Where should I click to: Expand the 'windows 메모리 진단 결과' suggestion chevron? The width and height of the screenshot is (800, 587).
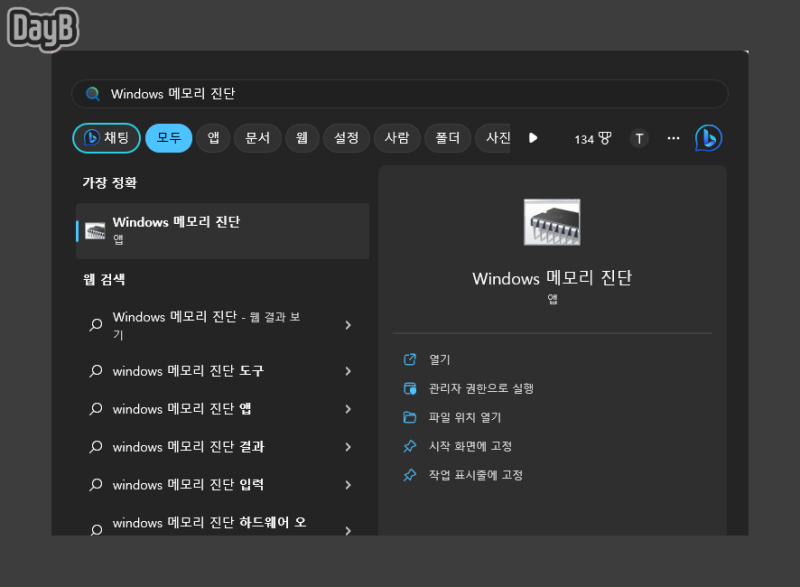pos(349,447)
